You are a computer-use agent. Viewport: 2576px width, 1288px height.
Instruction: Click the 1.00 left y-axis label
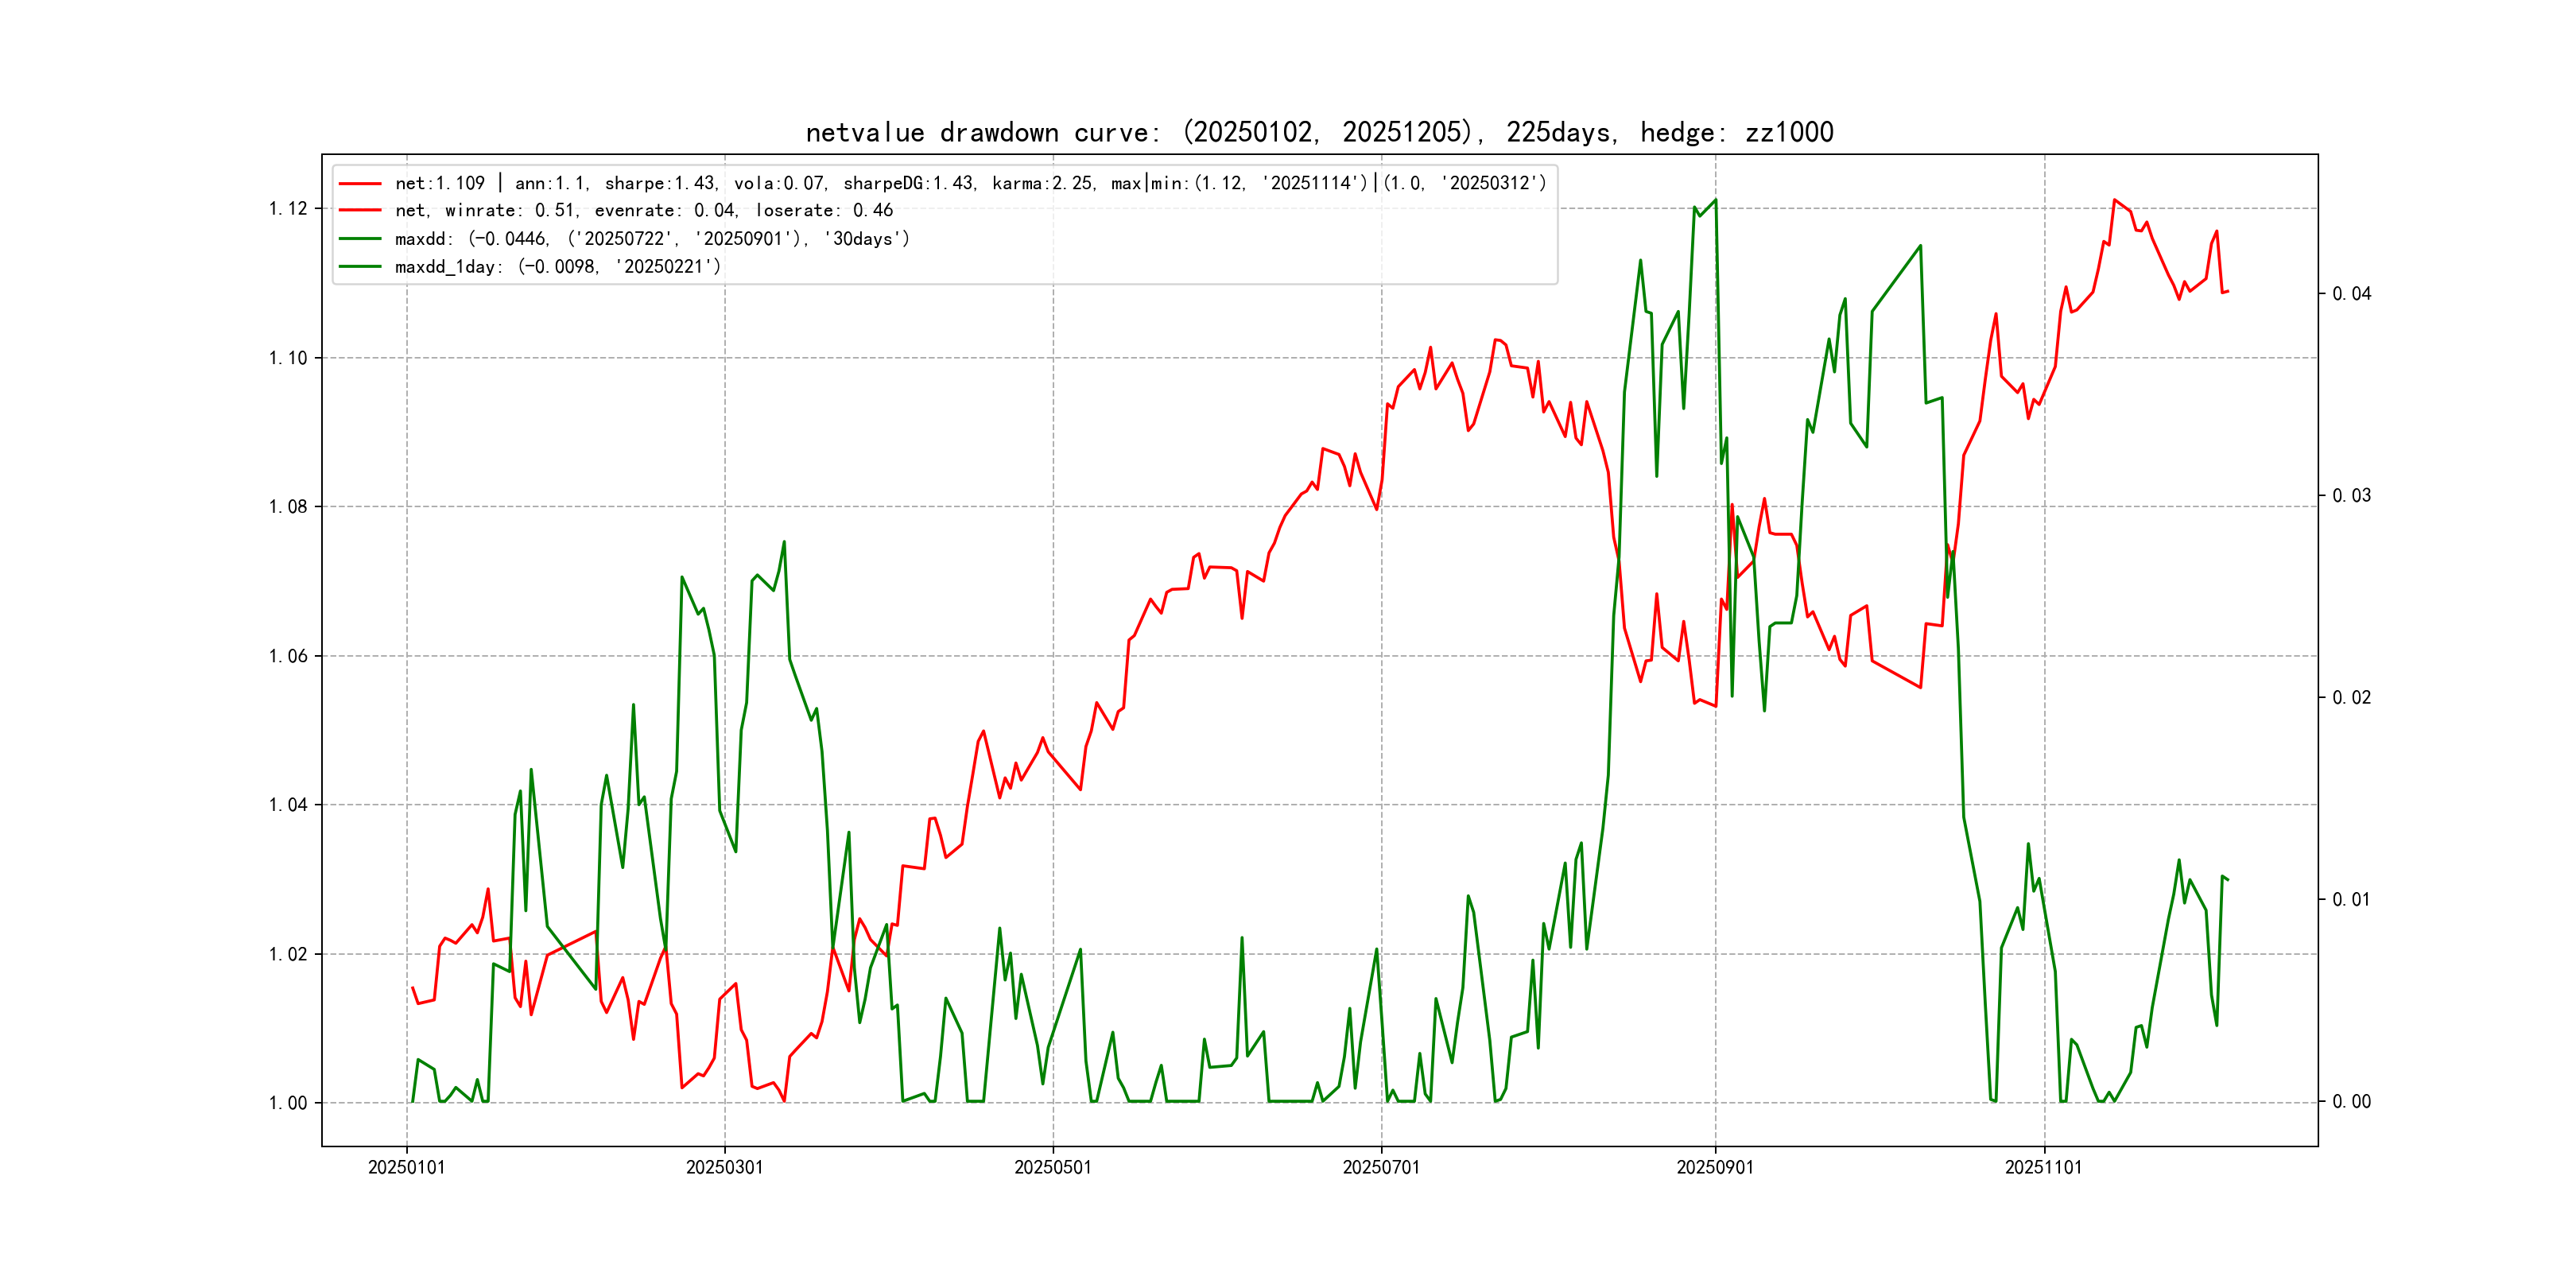tap(288, 1103)
